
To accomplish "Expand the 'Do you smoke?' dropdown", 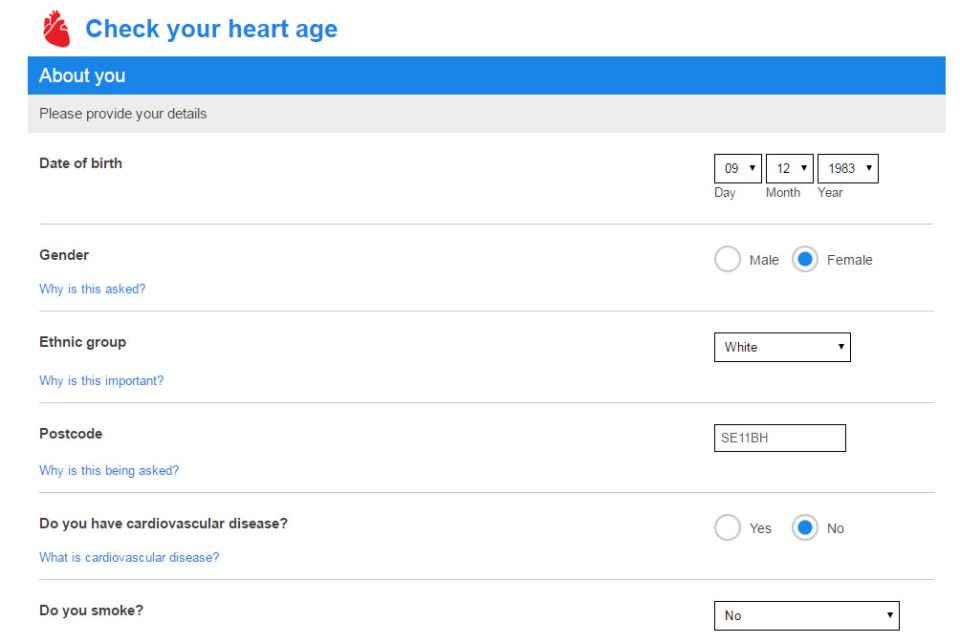I will (x=806, y=615).
